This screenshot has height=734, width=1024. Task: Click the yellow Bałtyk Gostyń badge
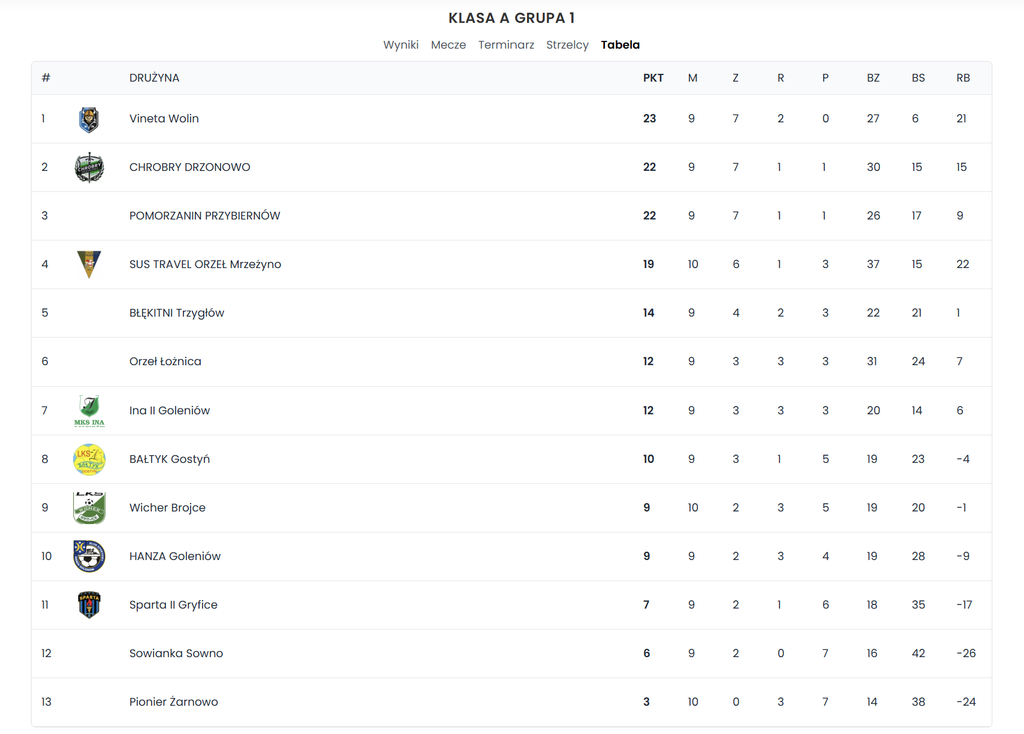89,459
